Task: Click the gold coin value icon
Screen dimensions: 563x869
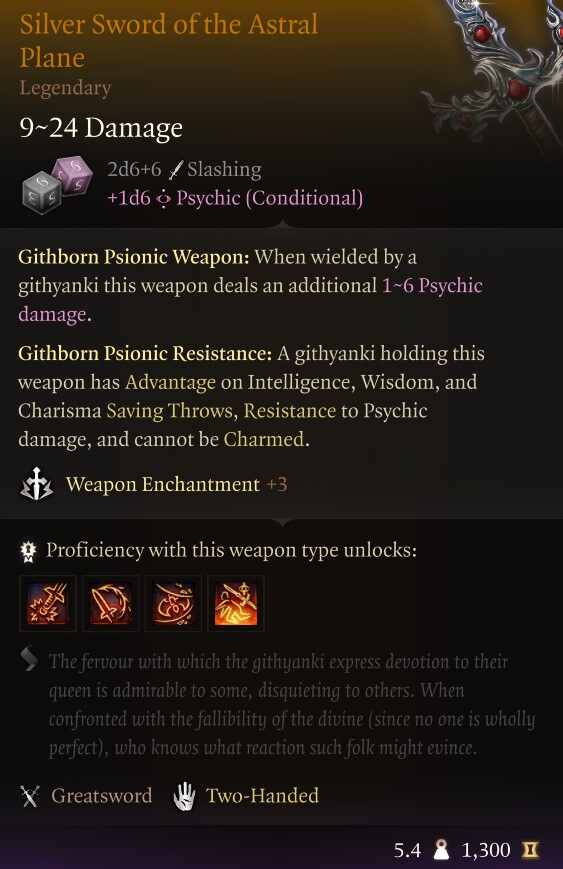Action: tap(530, 849)
